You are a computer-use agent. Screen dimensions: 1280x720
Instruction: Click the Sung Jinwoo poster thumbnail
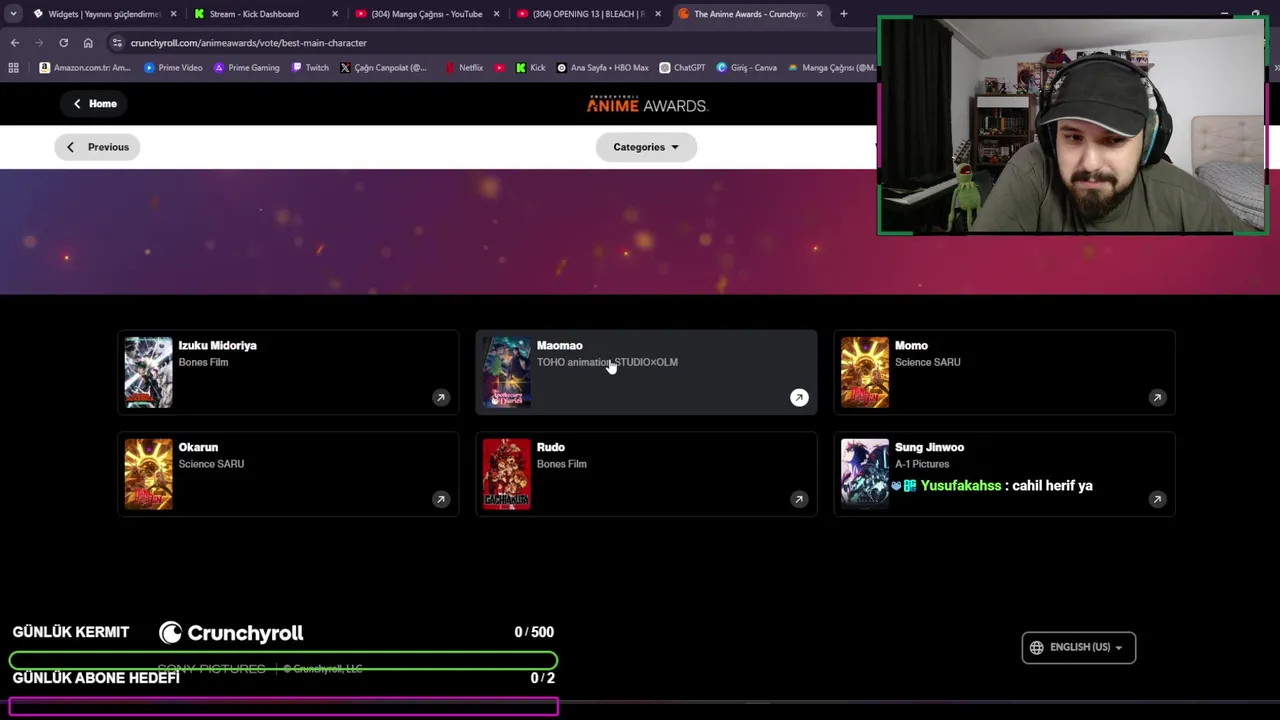pyautogui.click(x=864, y=474)
